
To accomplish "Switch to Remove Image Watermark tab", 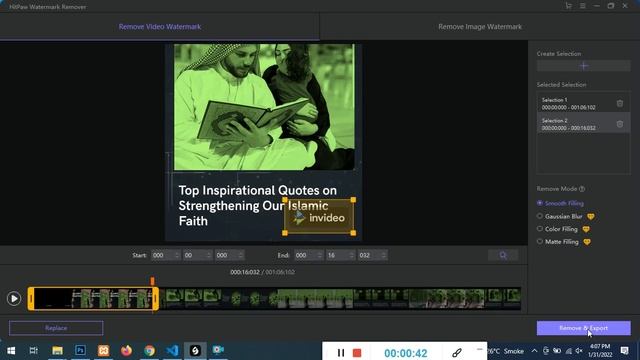I will coord(480,27).
